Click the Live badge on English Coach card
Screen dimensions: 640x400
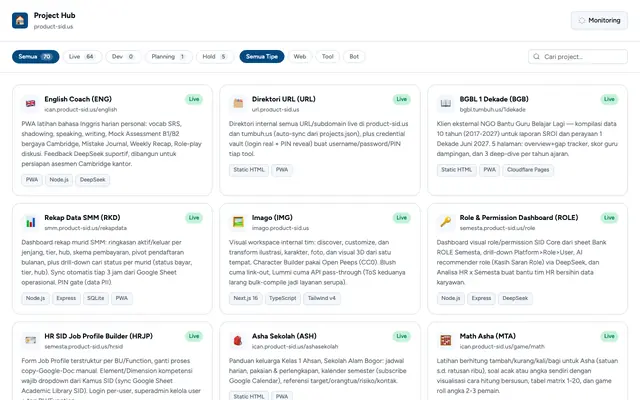(x=194, y=99)
